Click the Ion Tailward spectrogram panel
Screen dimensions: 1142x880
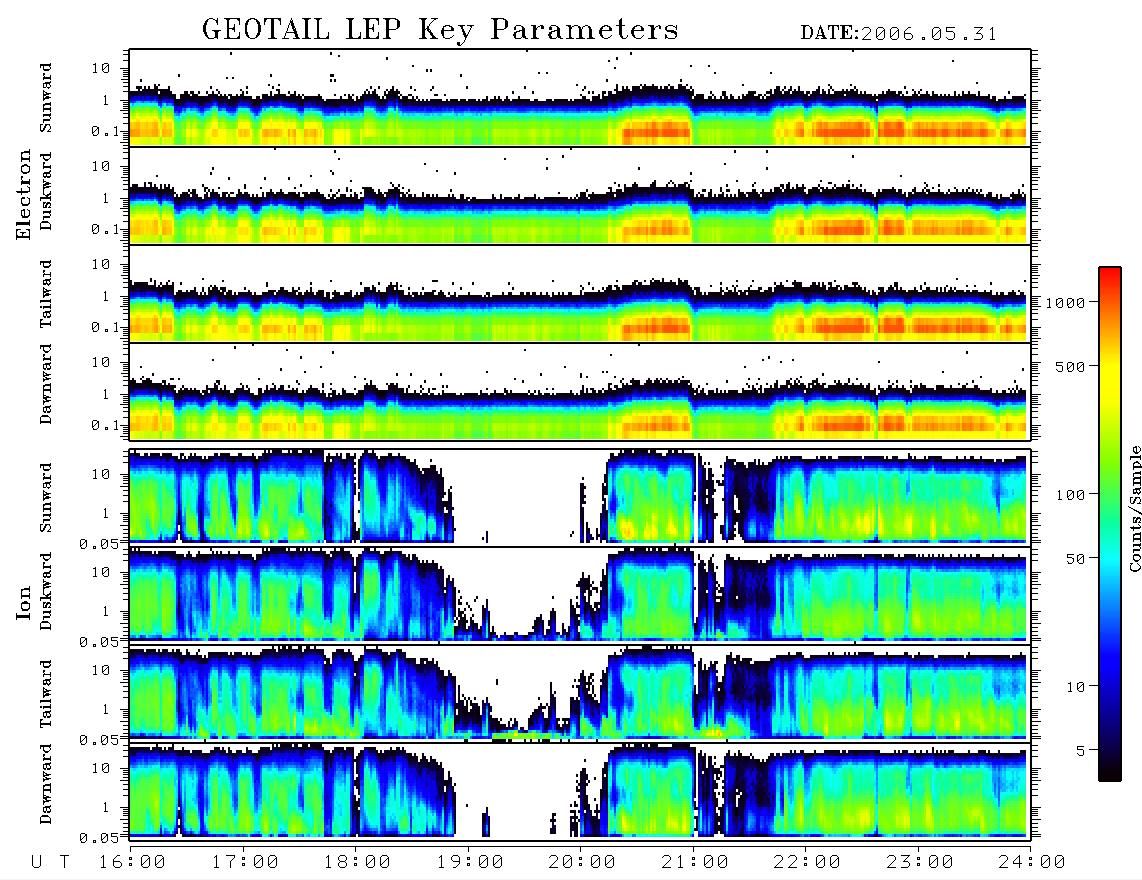point(580,694)
